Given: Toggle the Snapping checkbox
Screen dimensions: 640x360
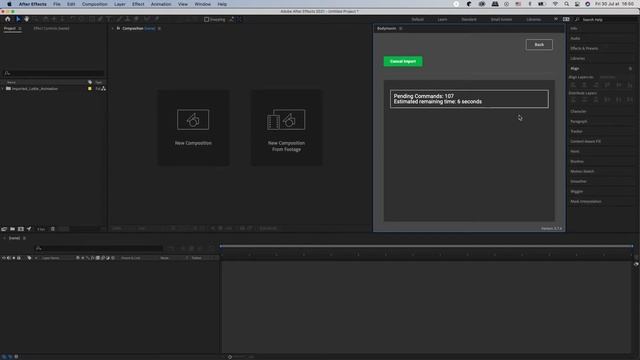Looking at the screenshot, I should [207, 19].
